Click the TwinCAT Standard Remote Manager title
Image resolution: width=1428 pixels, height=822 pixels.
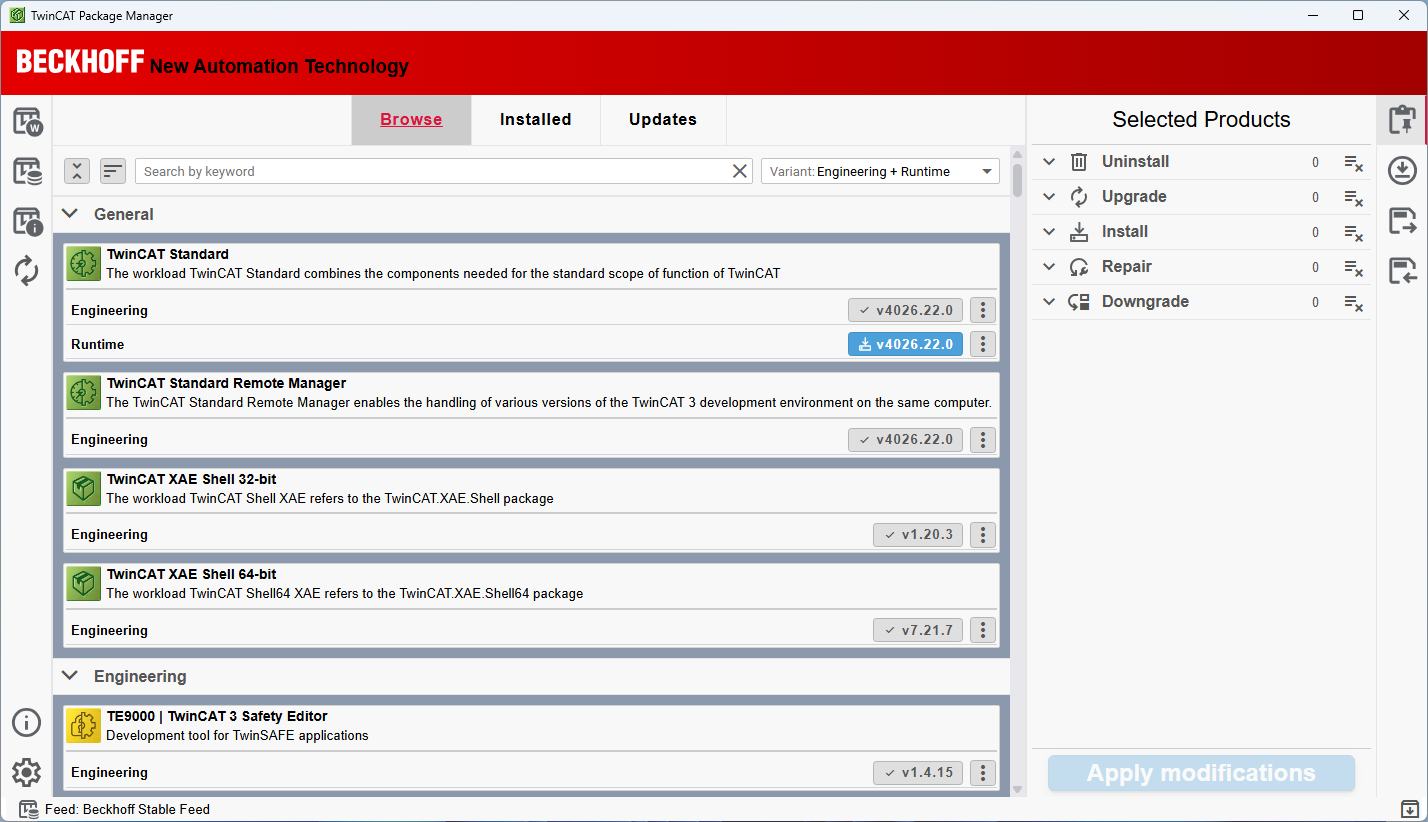tap(226, 383)
